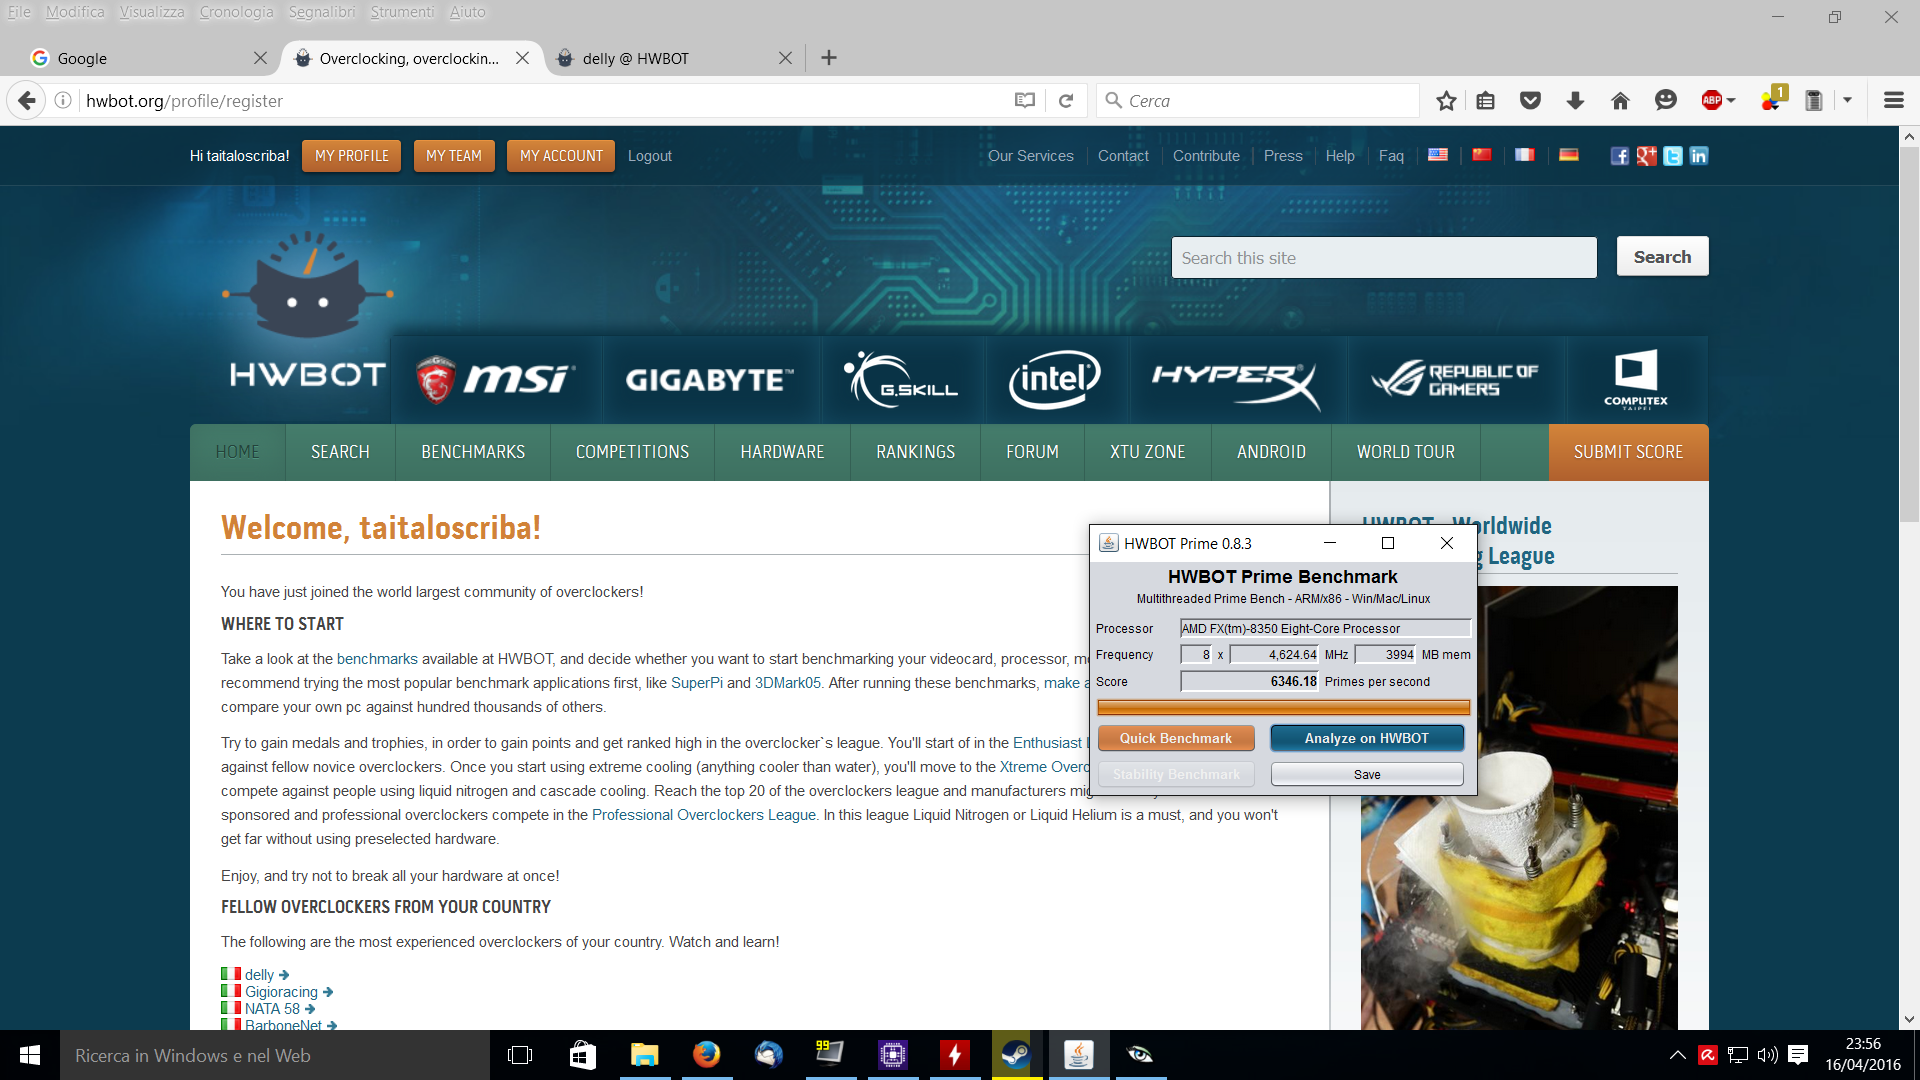Screen dimensions: 1920x1080
Task: Start Quick Benchmark in HWBOT Prime
Action: pyautogui.click(x=1176, y=738)
